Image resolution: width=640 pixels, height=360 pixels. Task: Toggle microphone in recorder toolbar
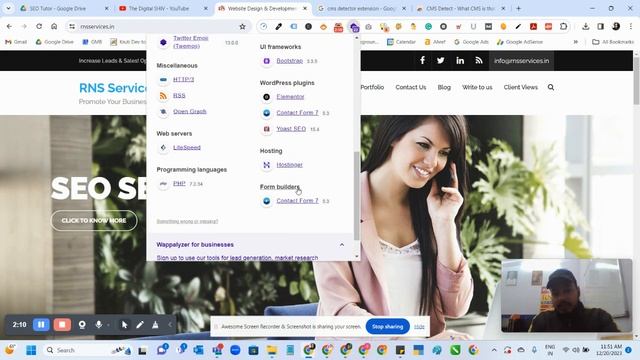(98, 324)
